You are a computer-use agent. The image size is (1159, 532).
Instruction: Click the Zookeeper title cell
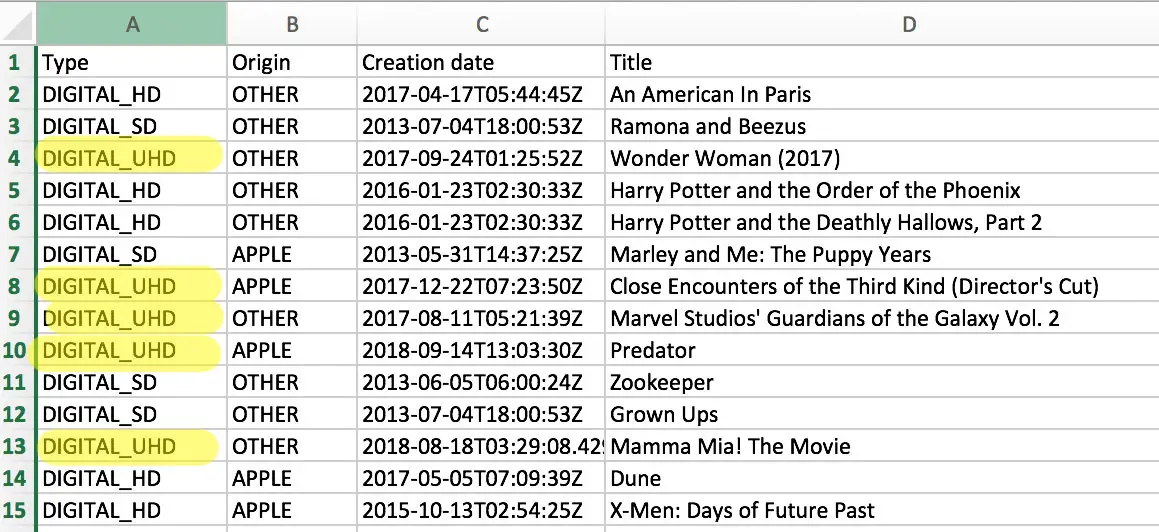[x=883, y=382]
